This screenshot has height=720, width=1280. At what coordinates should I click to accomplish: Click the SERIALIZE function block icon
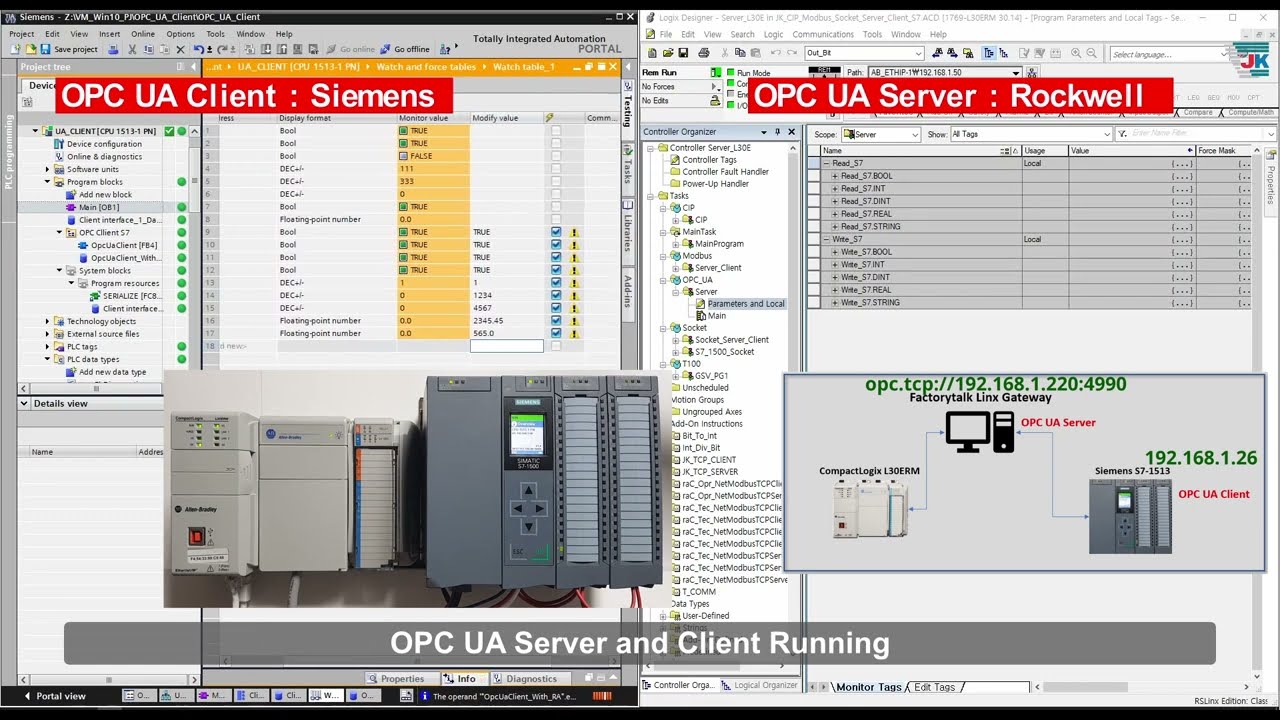[96, 296]
